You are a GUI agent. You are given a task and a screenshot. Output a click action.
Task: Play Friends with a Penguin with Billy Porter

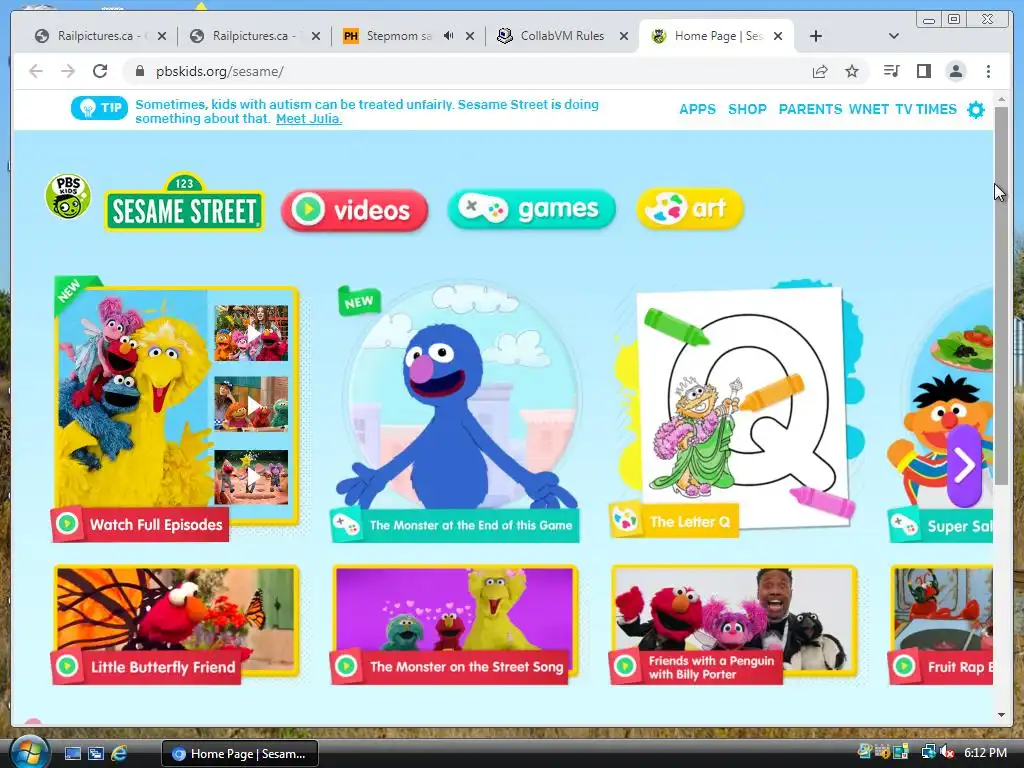tap(734, 624)
